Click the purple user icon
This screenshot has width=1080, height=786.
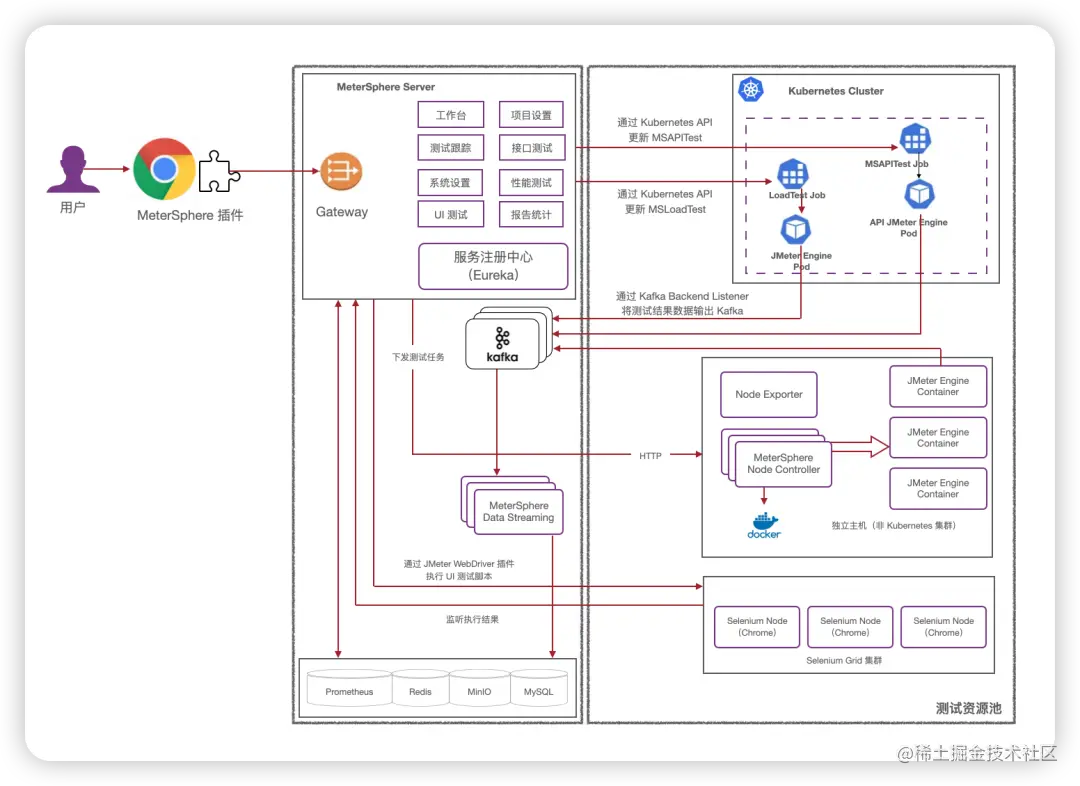[x=72, y=169]
